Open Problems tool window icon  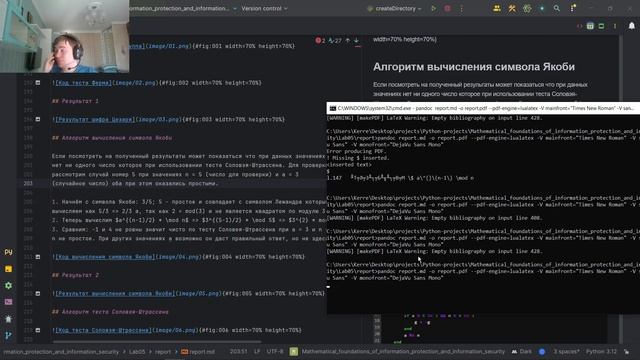coord(8,319)
